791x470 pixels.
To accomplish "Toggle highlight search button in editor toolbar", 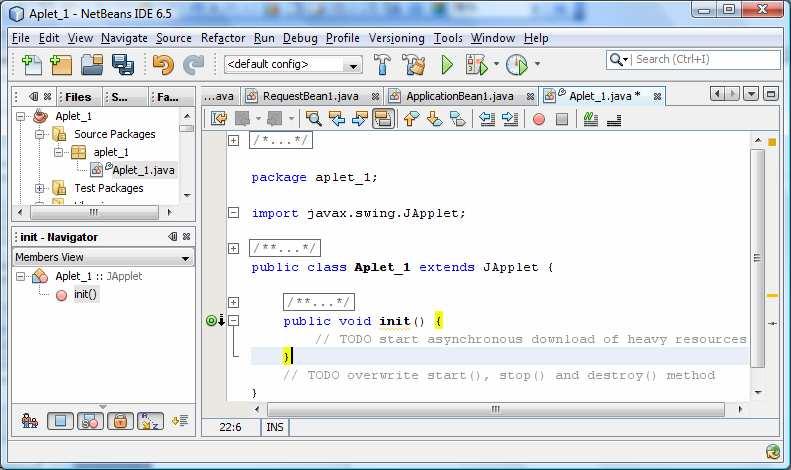I will 383,119.
